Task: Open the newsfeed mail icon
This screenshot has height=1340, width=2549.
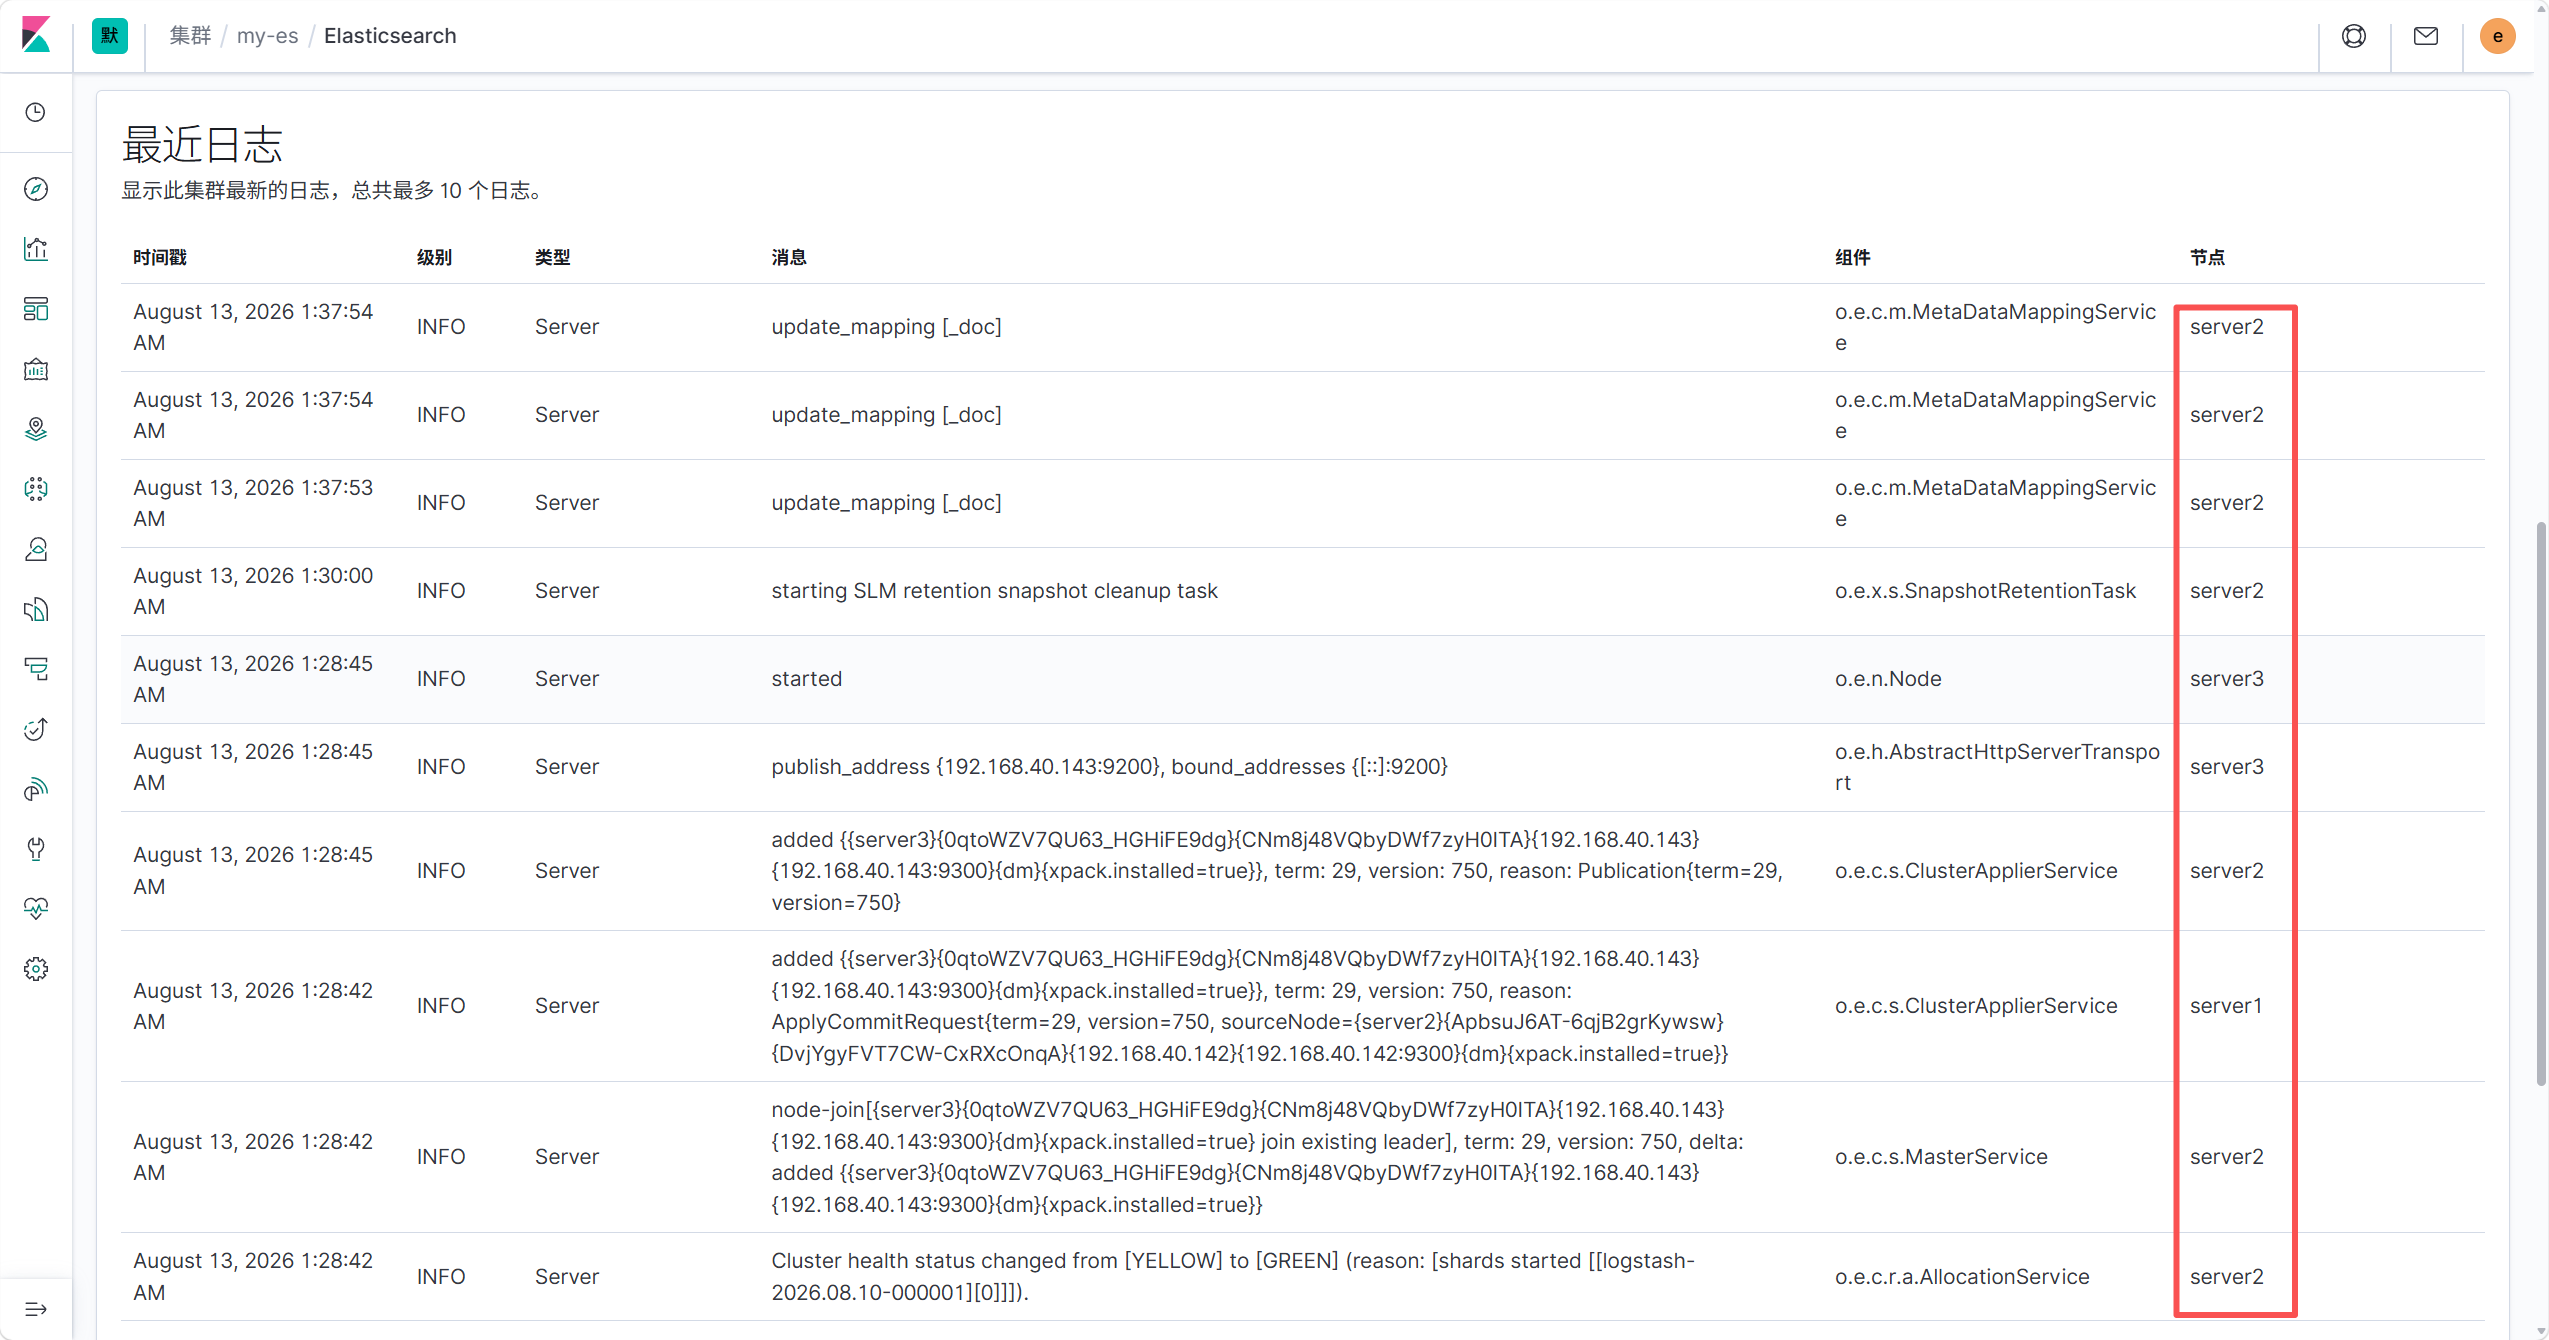Action: tap(2426, 36)
